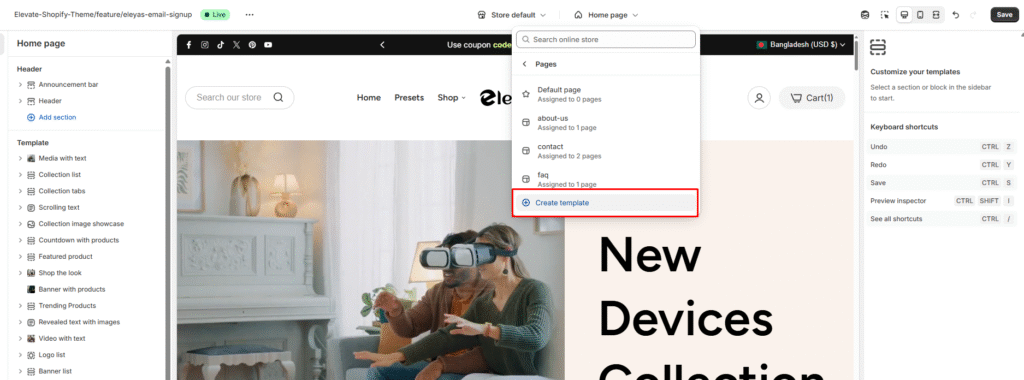Open the Pinterest icon in announcement bar
The height and width of the screenshot is (380, 1024).
(252, 44)
